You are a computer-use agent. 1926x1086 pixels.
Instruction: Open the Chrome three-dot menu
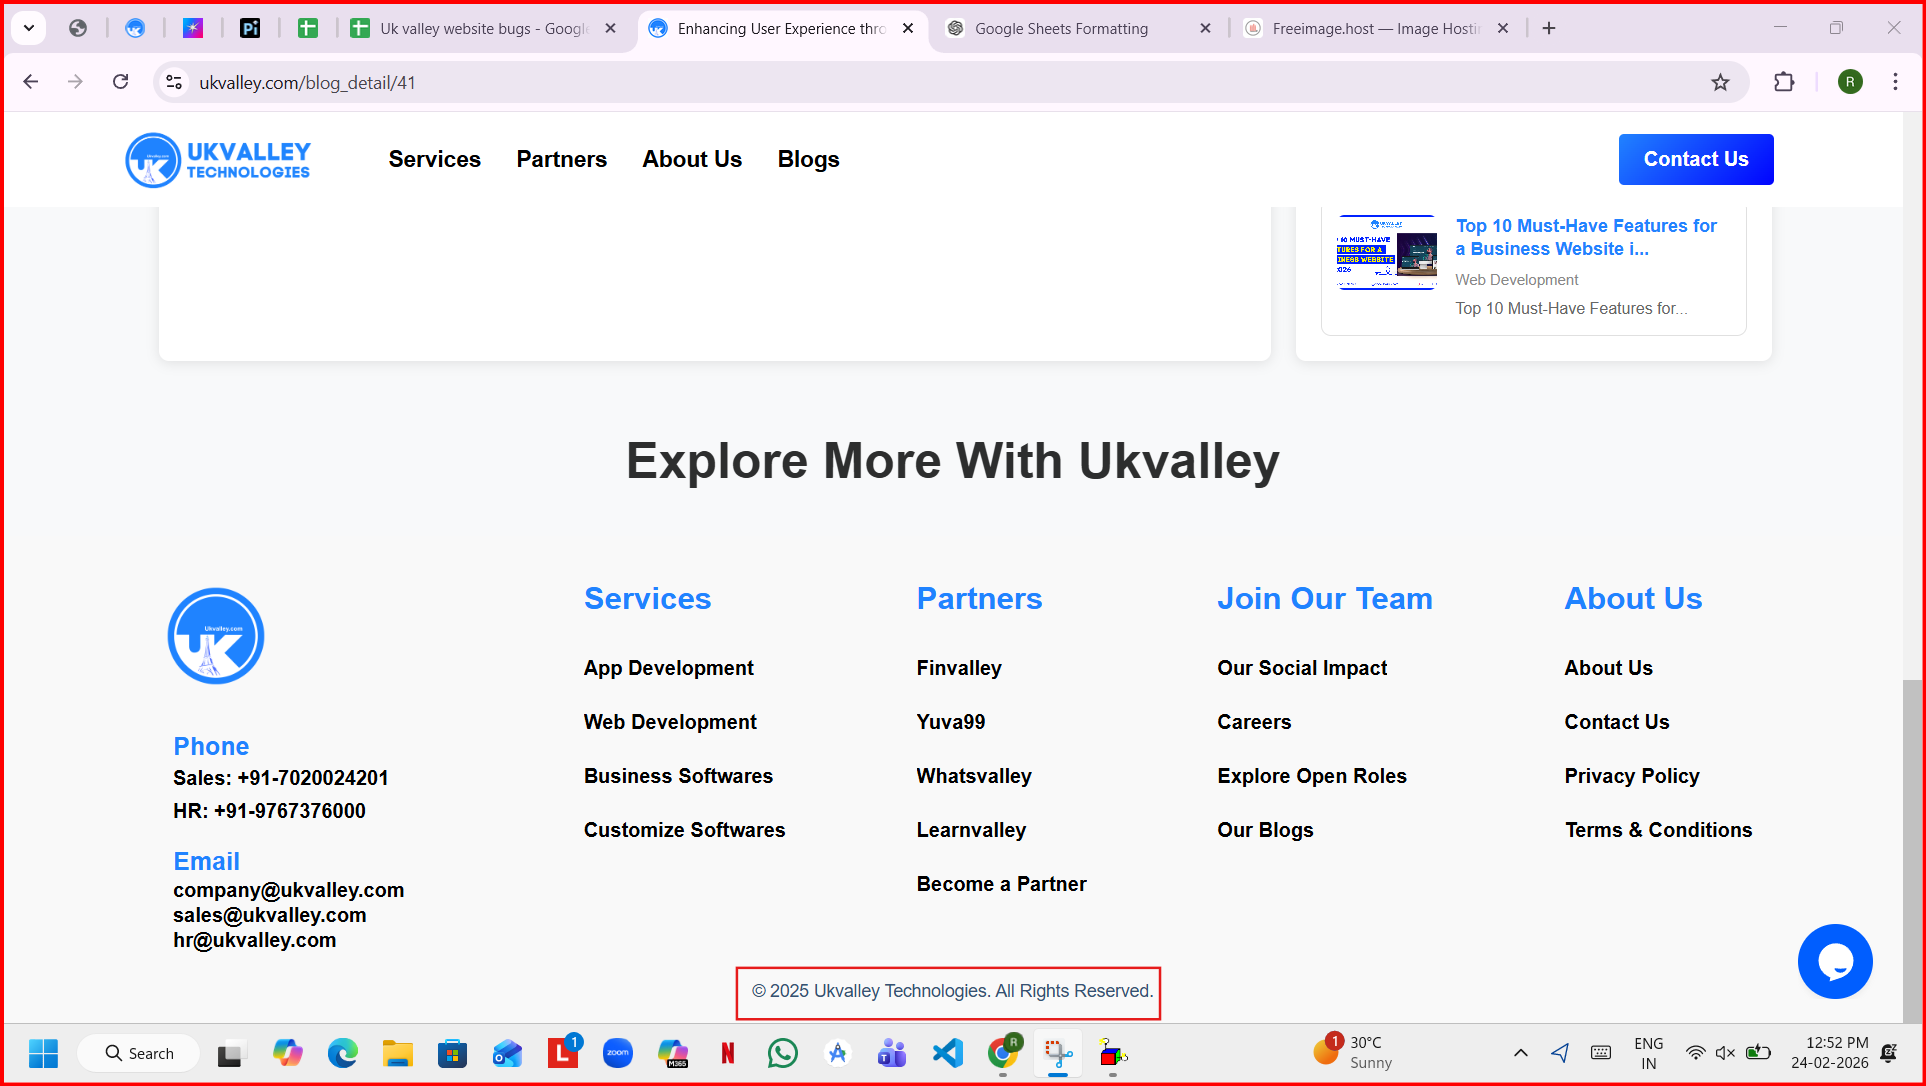click(x=1895, y=82)
